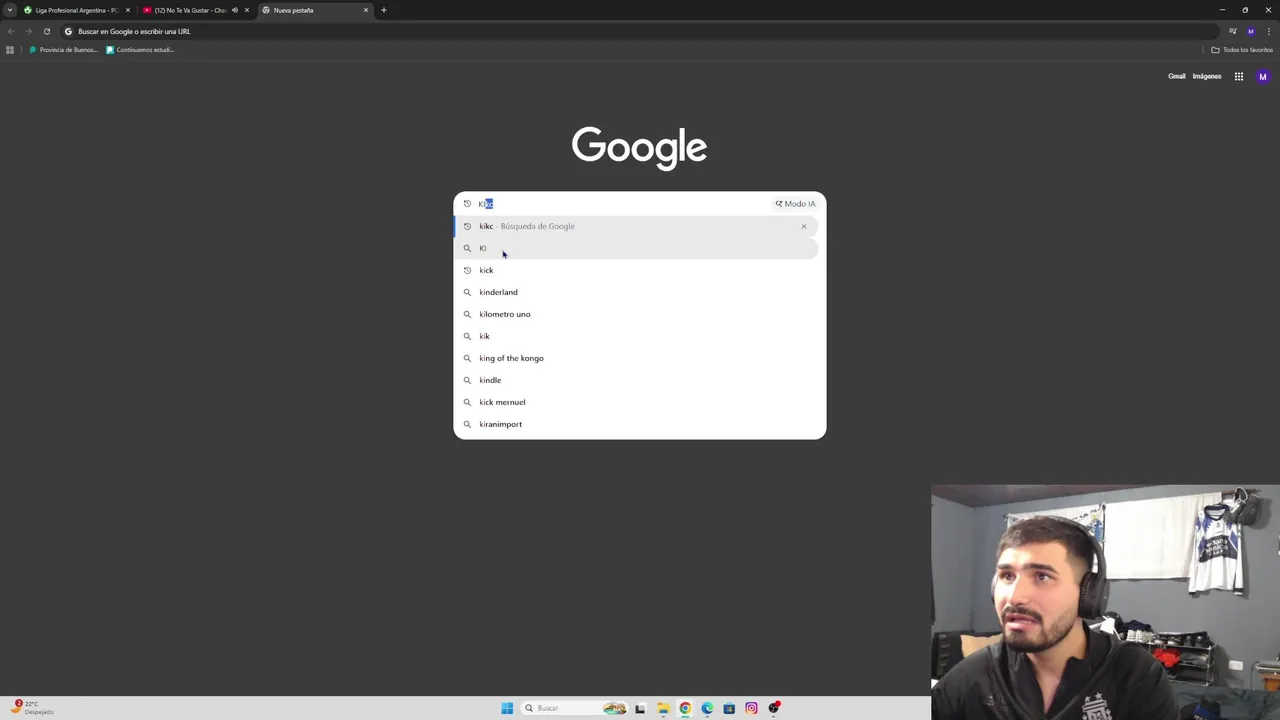Open the apps grid shortcut in bookmarks bar

[x=10, y=50]
